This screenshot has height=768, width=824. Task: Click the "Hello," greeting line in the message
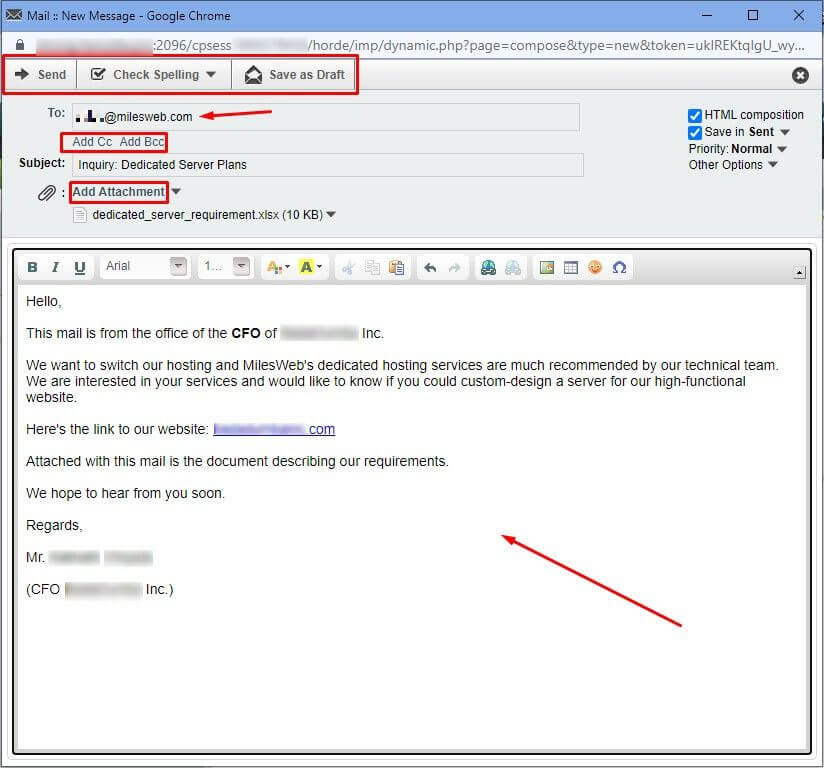point(44,301)
